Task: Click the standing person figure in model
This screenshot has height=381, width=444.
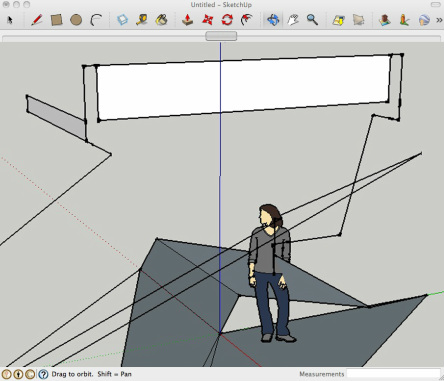Action: click(271, 273)
